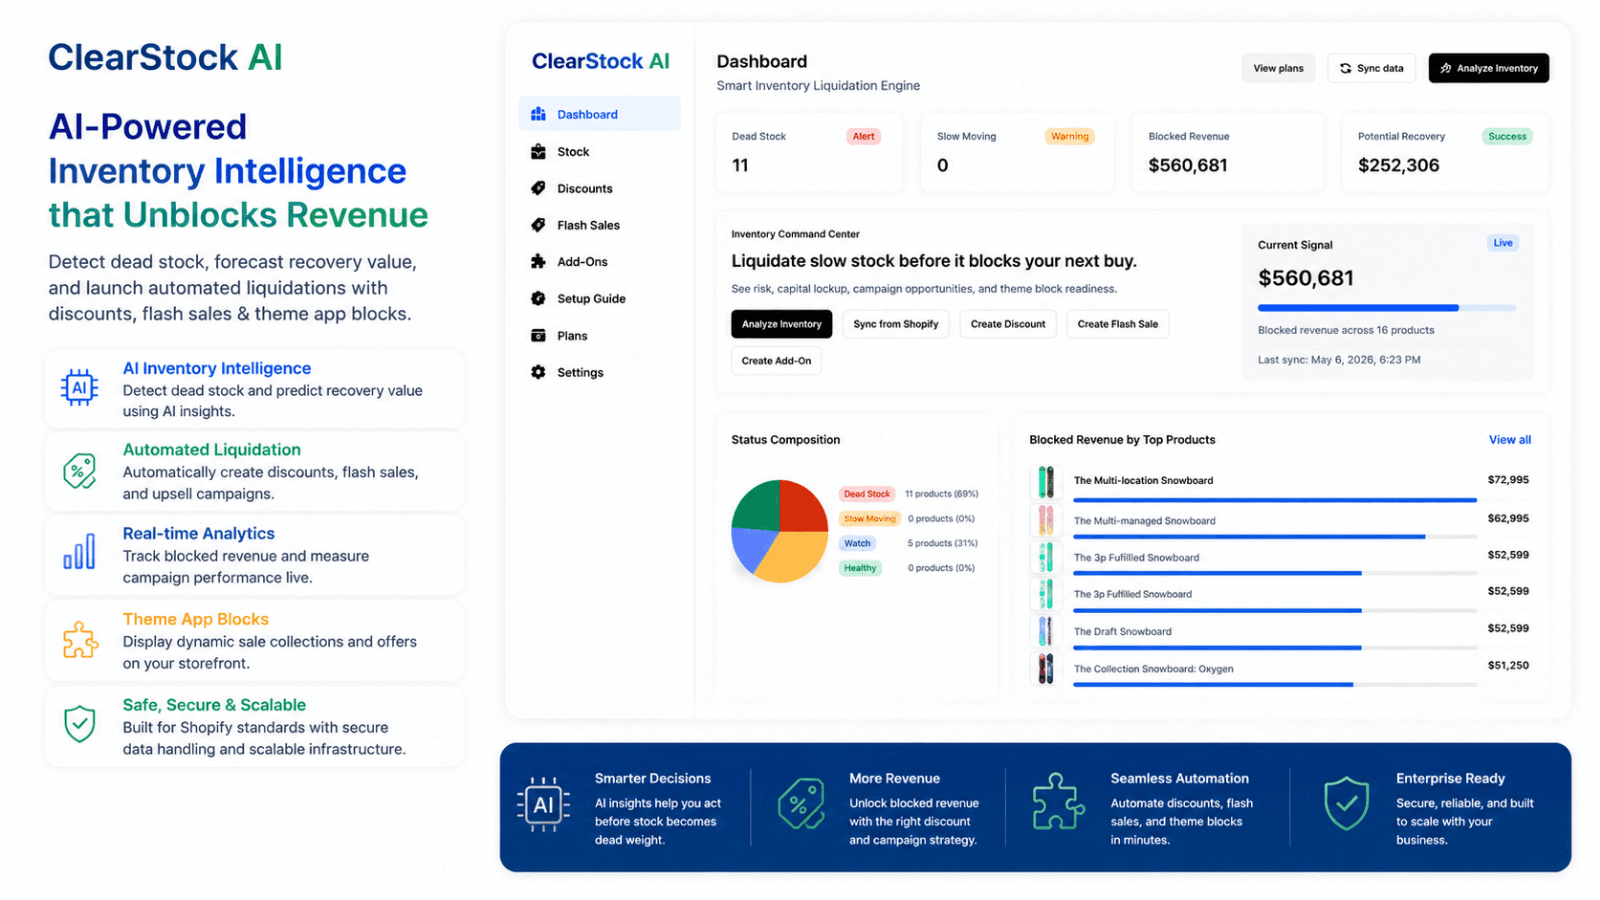Viewport: 1600px width, 900px height.
Task: Click the shield check icon beside Enterprise Ready
Action: (1346, 803)
